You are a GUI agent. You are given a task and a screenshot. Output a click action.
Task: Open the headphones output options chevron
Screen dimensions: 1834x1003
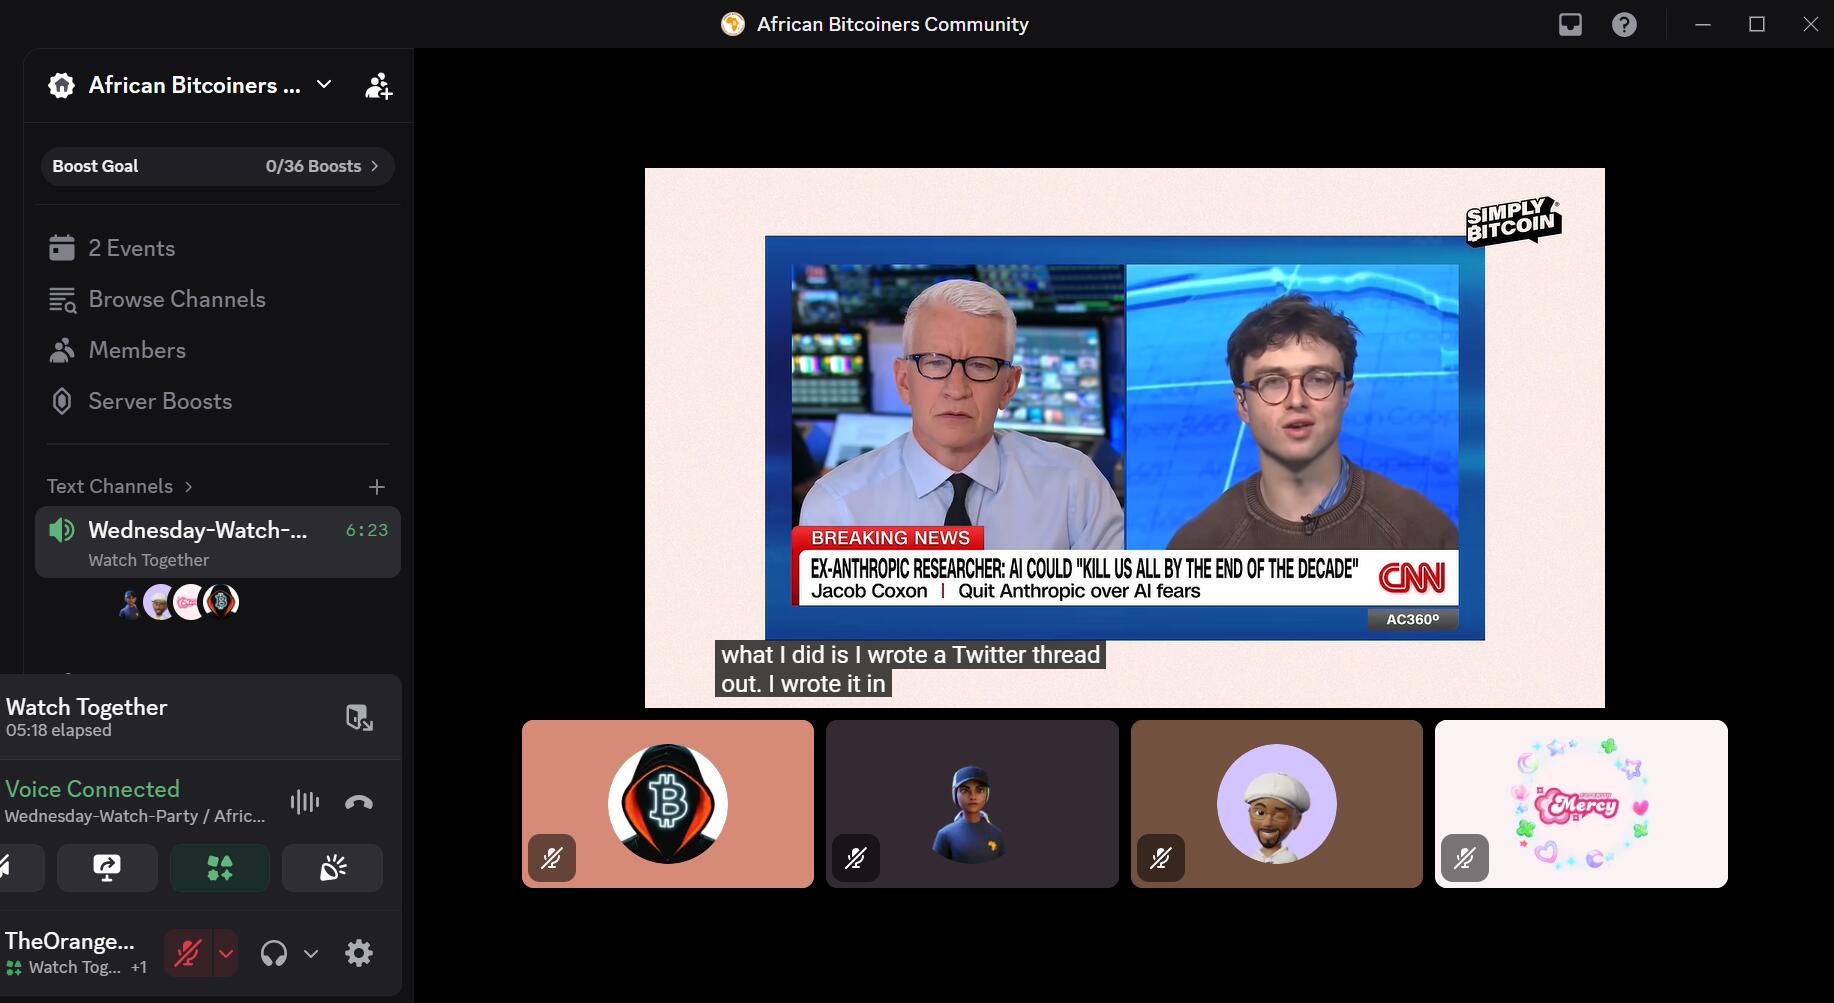pos(311,953)
